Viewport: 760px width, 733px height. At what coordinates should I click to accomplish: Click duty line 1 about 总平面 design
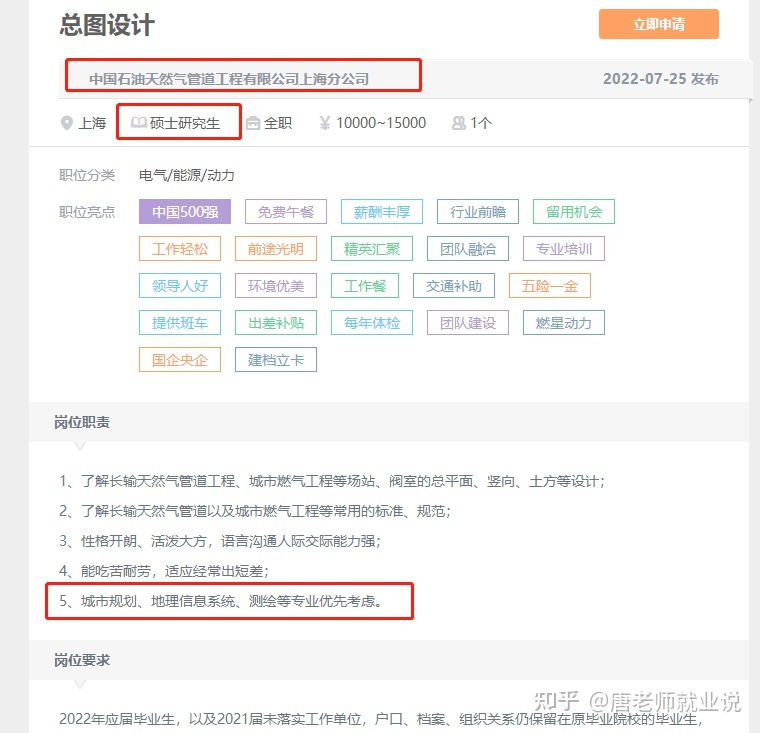click(332, 481)
